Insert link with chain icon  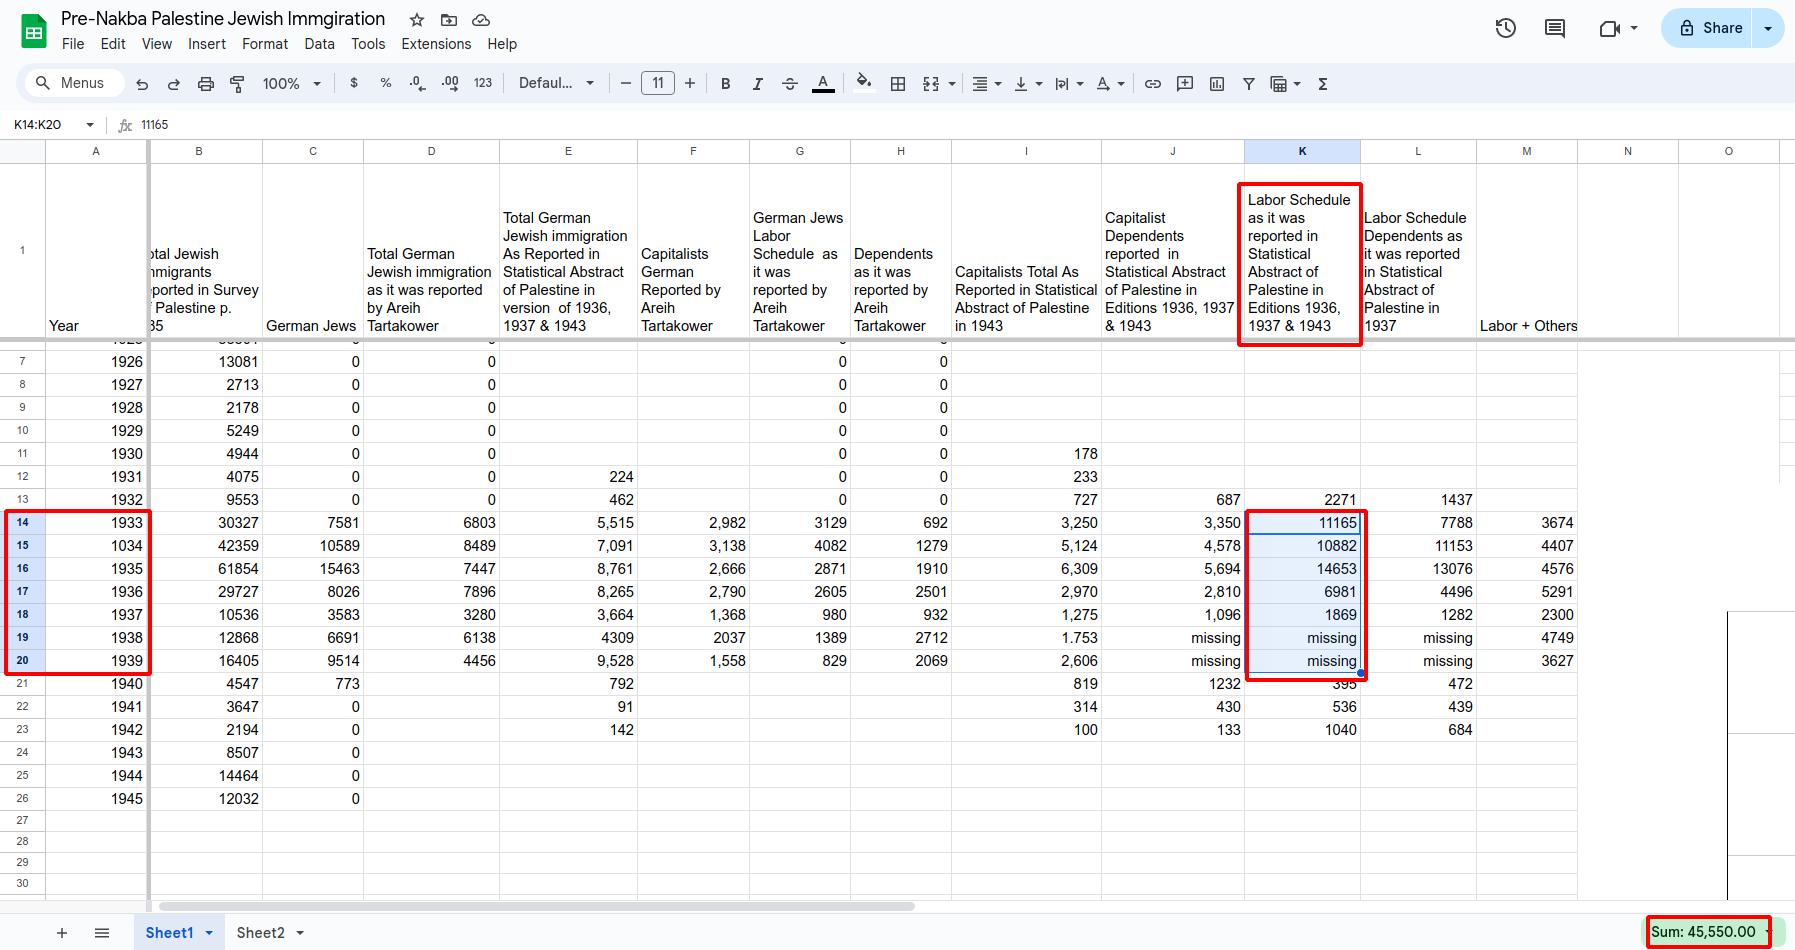click(x=1153, y=84)
